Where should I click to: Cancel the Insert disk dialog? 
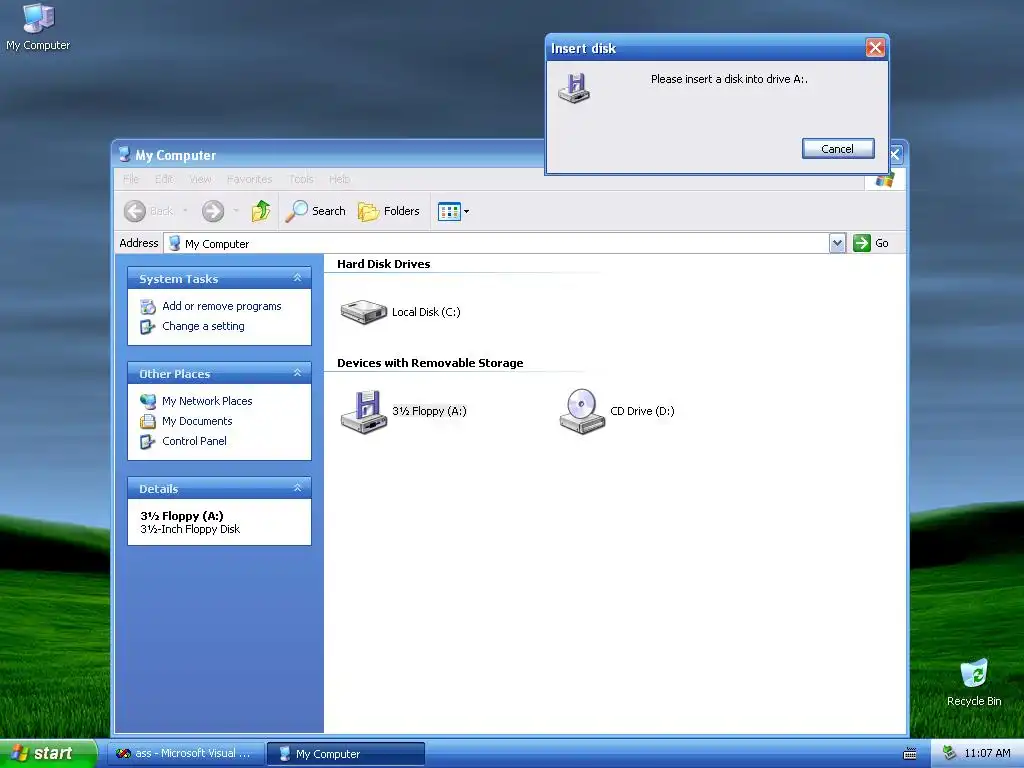(837, 149)
